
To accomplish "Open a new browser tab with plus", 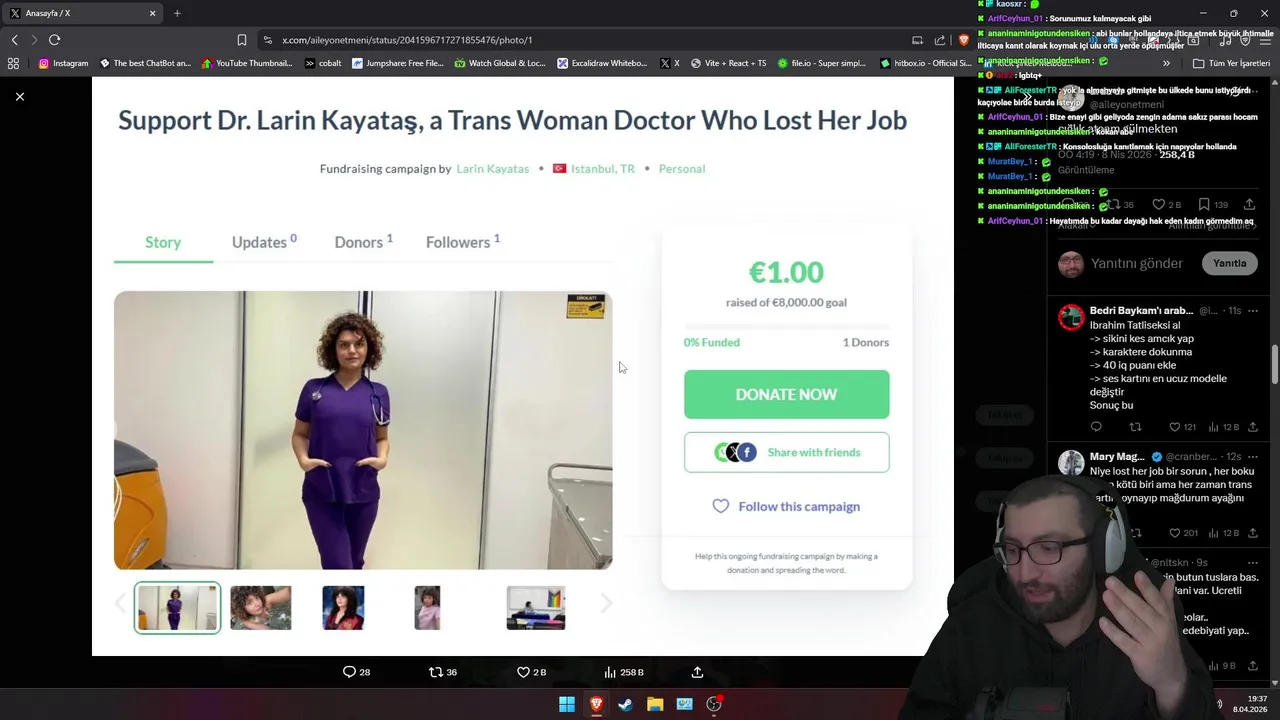I will (177, 13).
